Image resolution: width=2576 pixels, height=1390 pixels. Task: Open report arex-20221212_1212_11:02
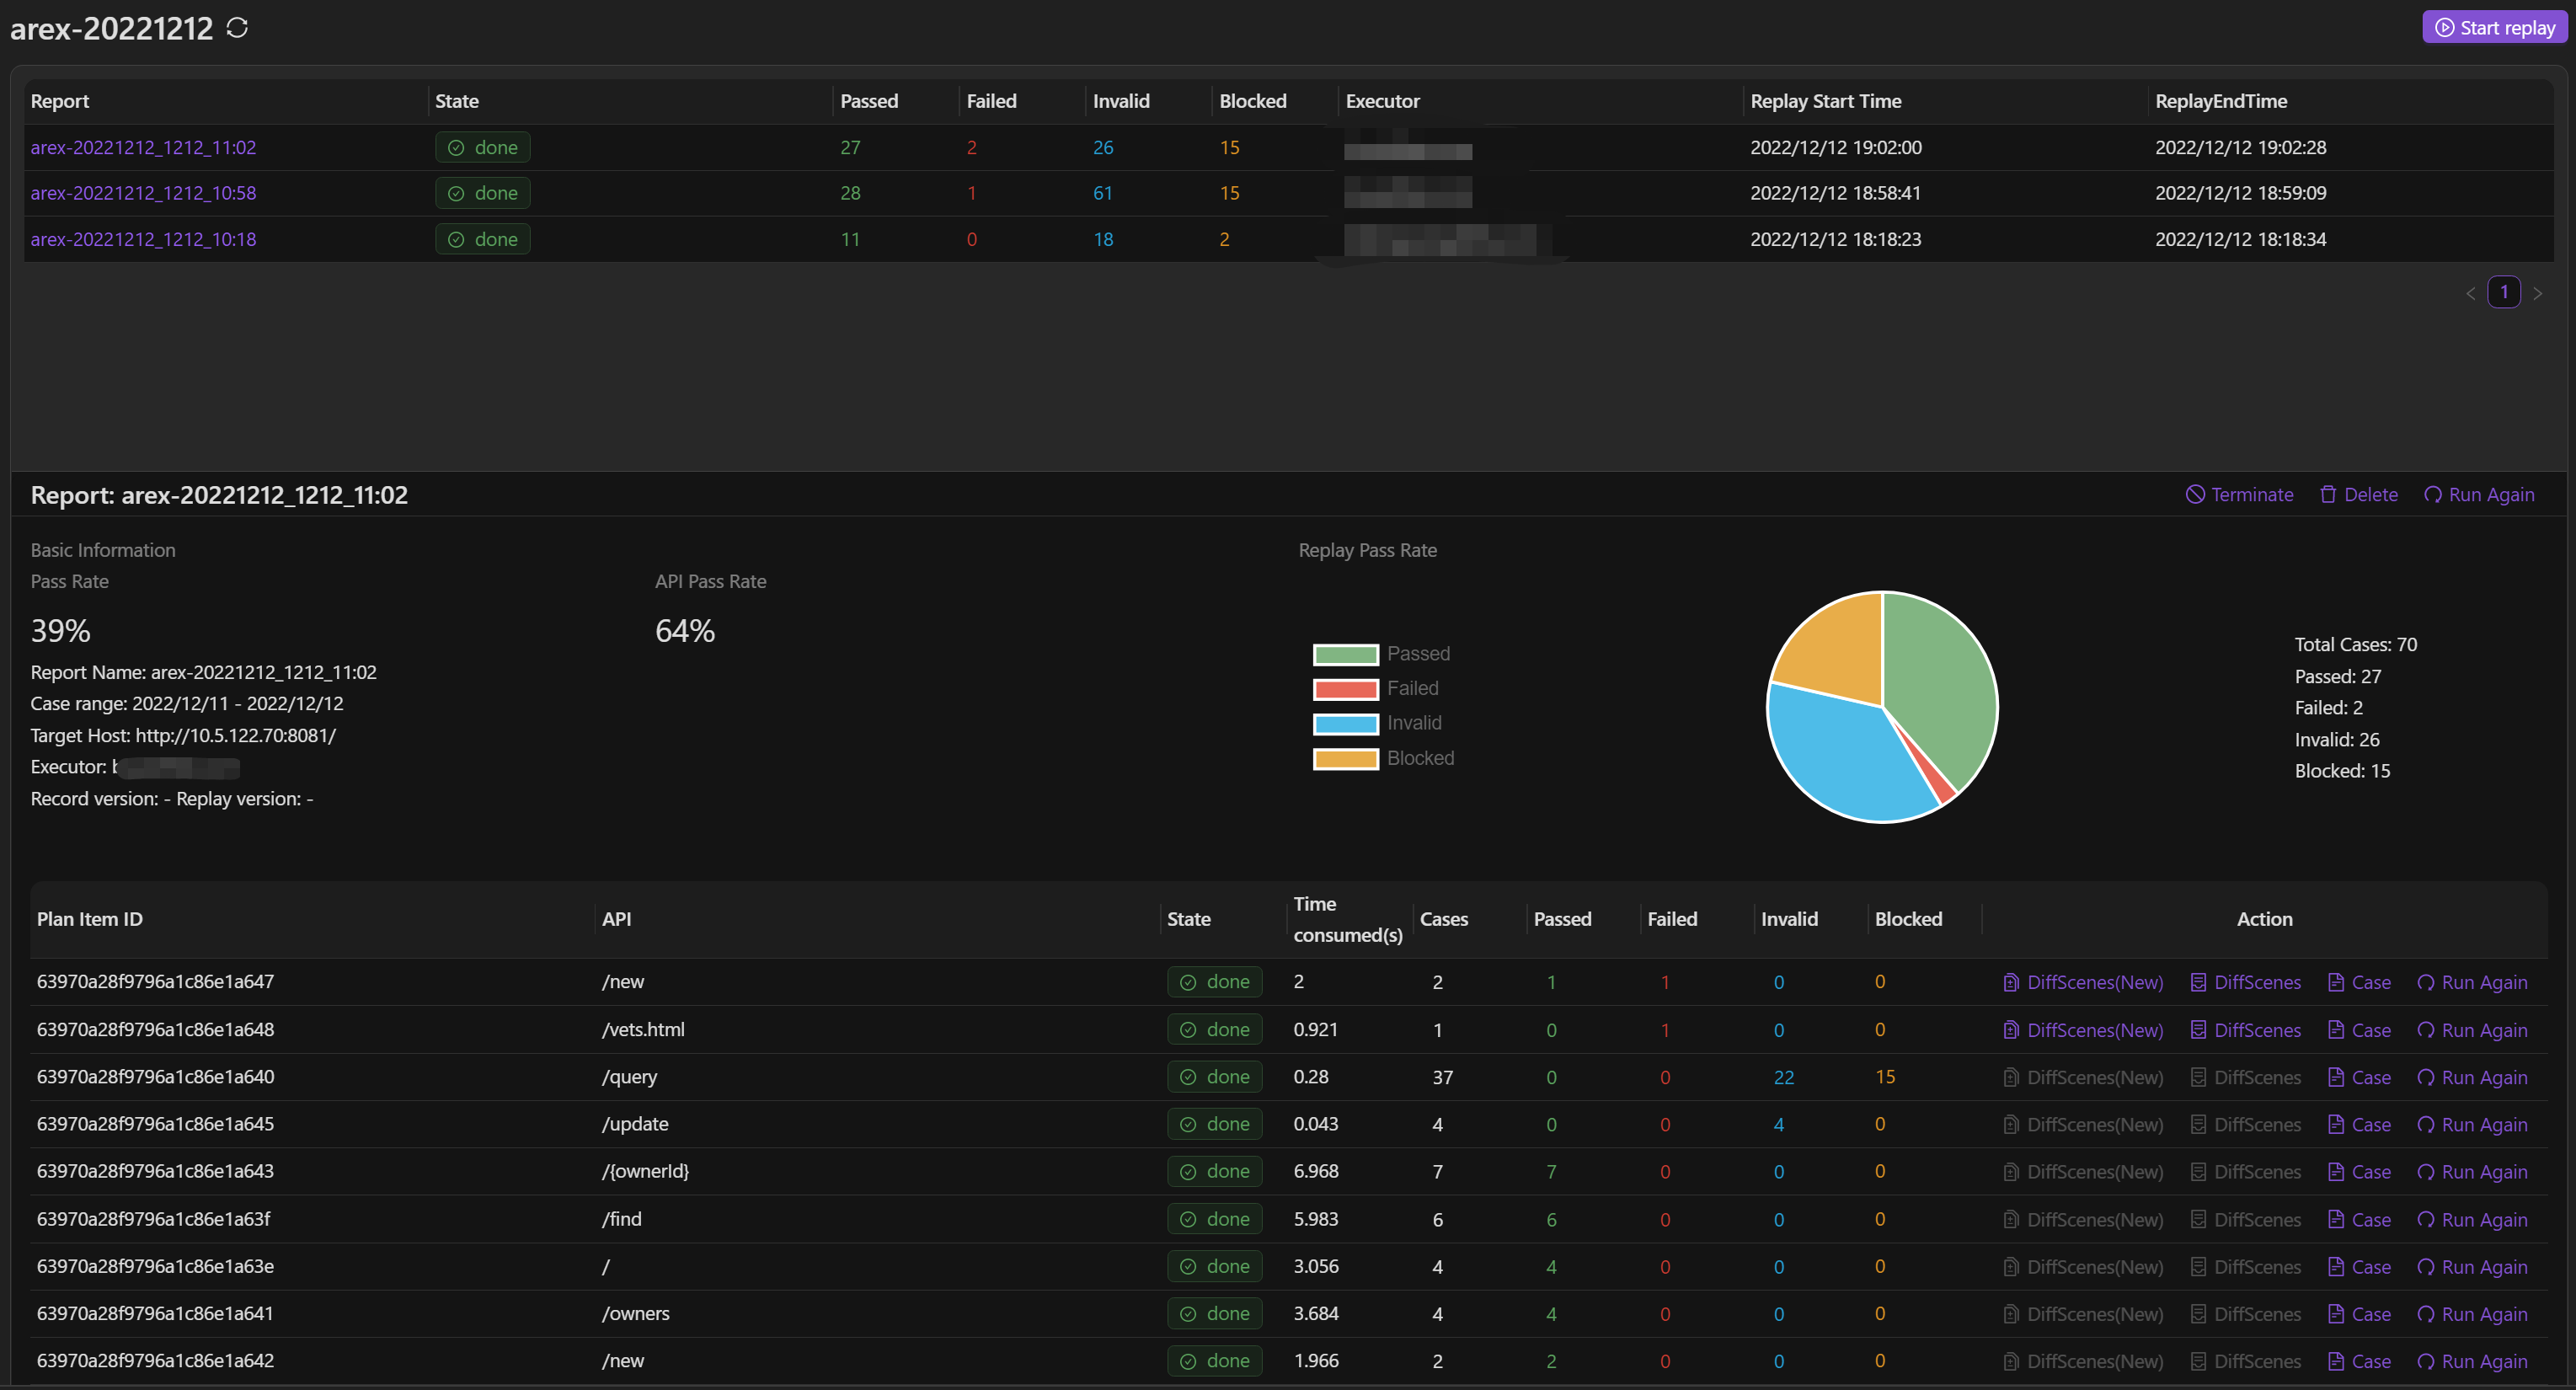pyautogui.click(x=143, y=147)
